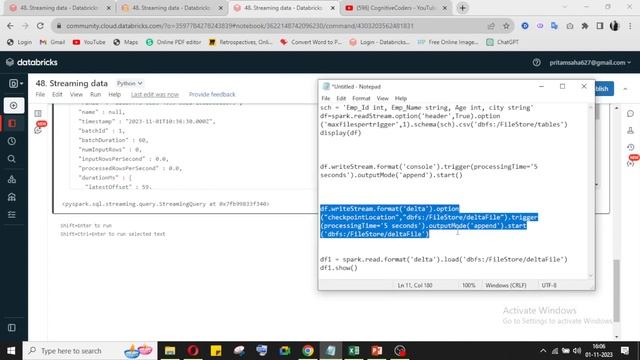Click the Last edit was now link
This screenshot has width=640, height=360.
click(x=155, y=94)
